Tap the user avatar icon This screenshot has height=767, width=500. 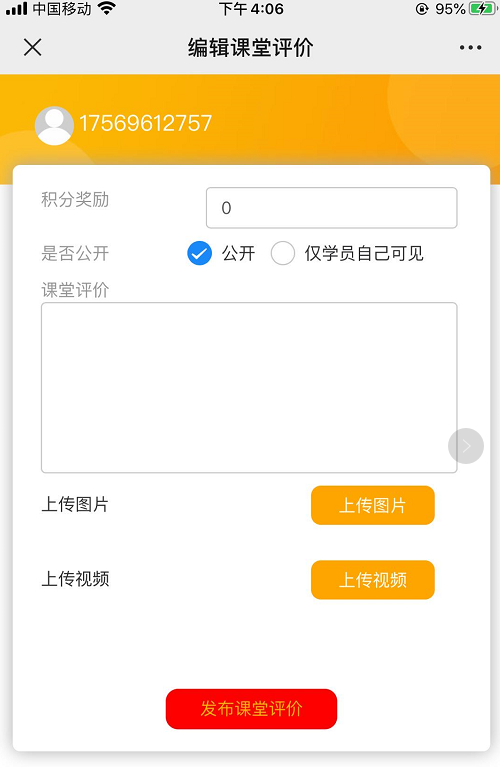54,125
